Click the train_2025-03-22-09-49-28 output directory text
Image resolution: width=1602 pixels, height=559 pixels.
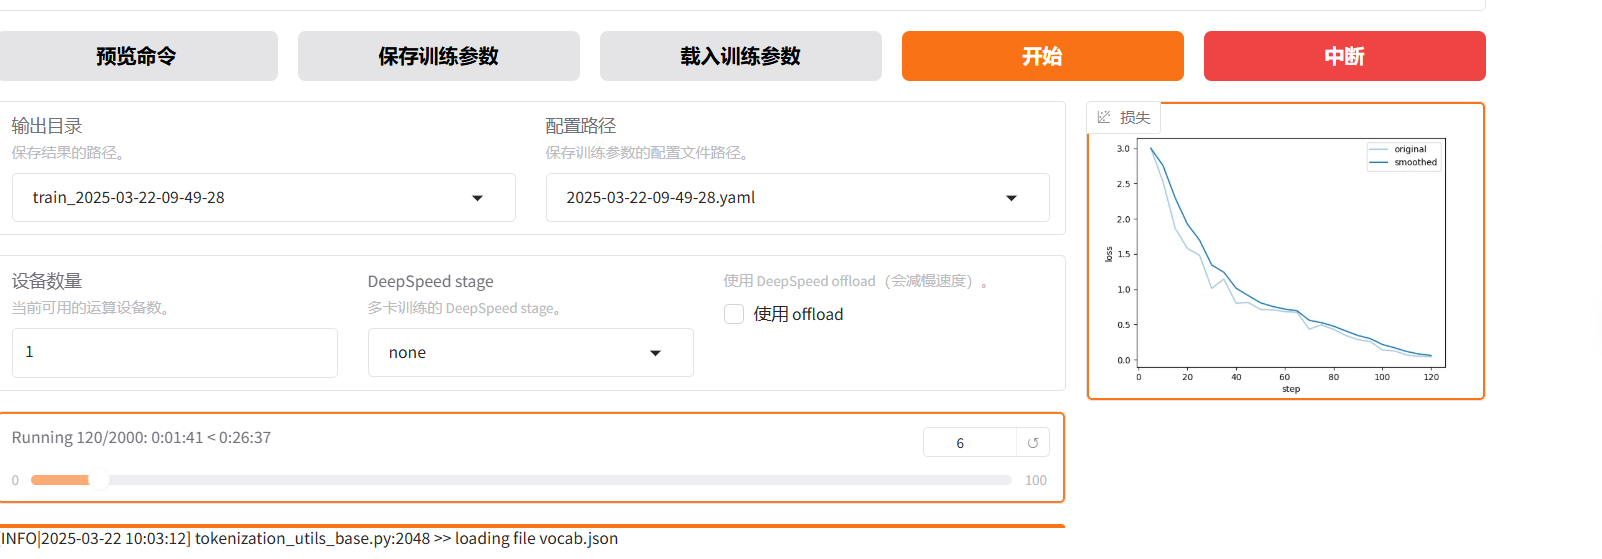point(129,198)
